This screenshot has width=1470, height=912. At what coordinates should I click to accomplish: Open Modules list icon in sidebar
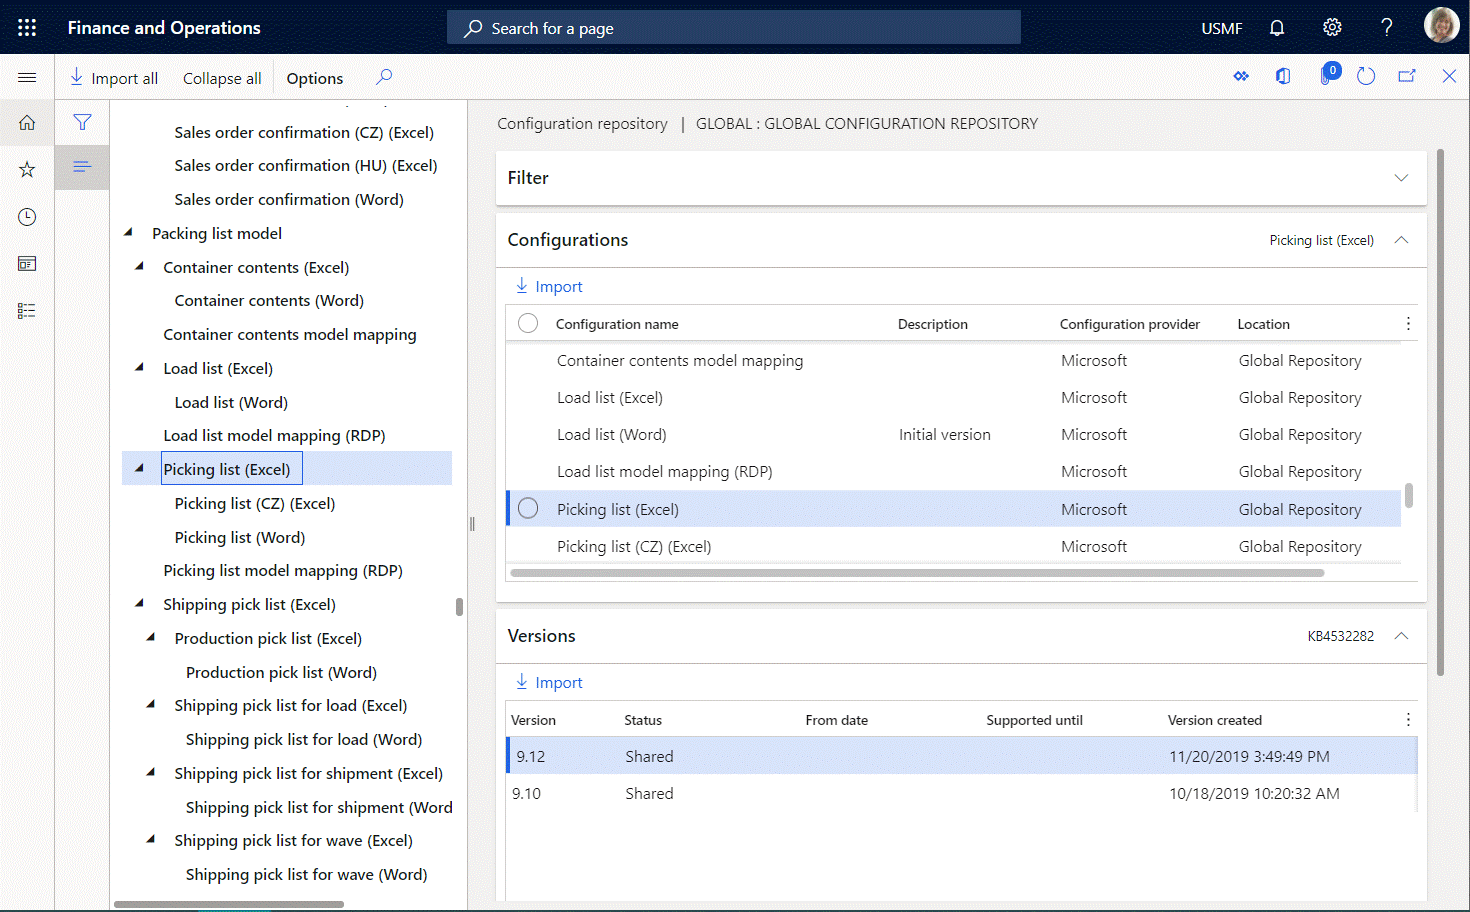[x=27, y=311]
